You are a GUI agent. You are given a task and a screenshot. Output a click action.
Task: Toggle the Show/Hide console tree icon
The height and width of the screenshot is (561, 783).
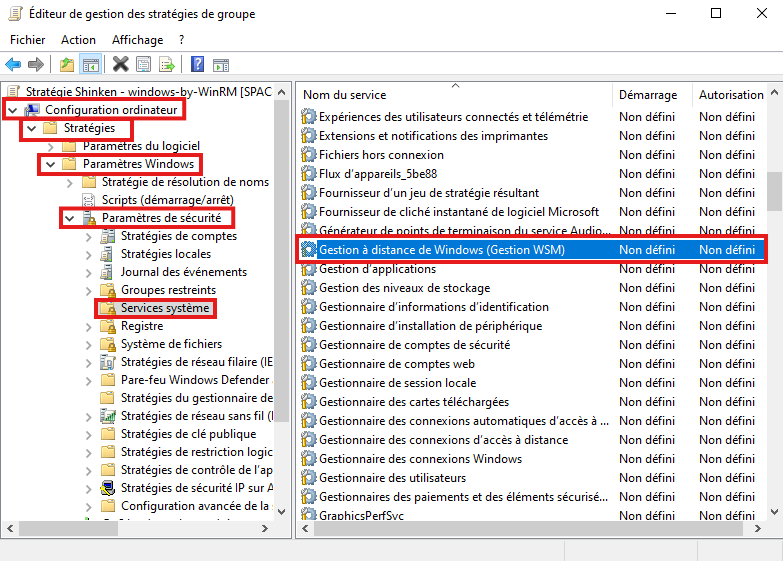tap(91, 65)
